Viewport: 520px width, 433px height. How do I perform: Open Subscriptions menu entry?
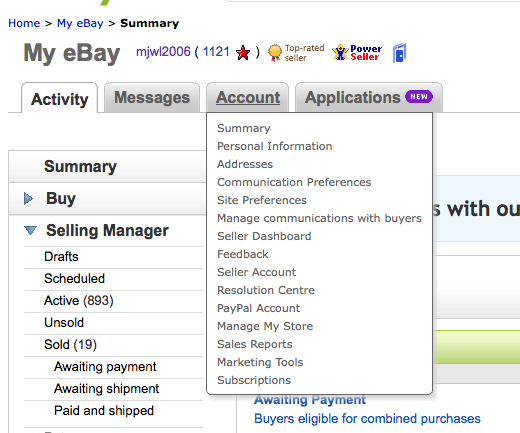click(254, 380)
